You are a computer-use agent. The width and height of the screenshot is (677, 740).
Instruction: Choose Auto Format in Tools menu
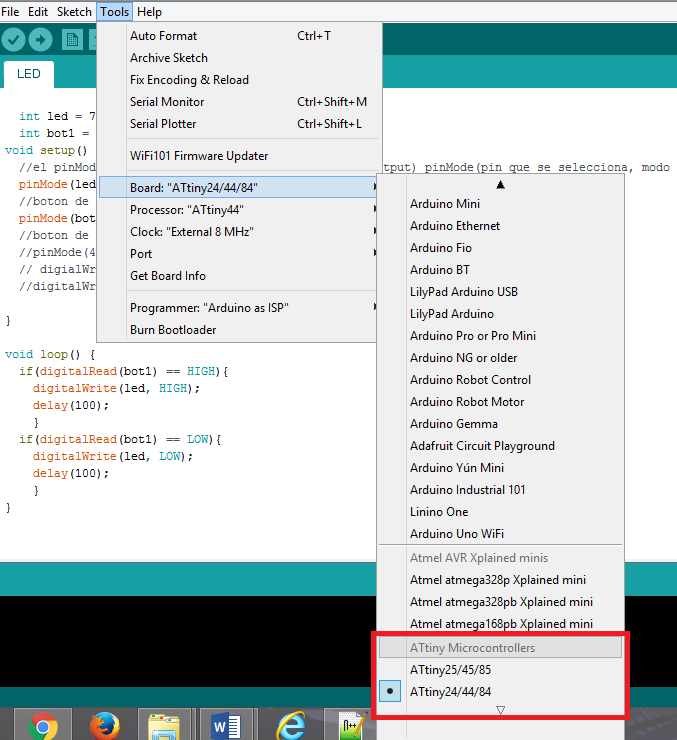[x=238, y=36]
